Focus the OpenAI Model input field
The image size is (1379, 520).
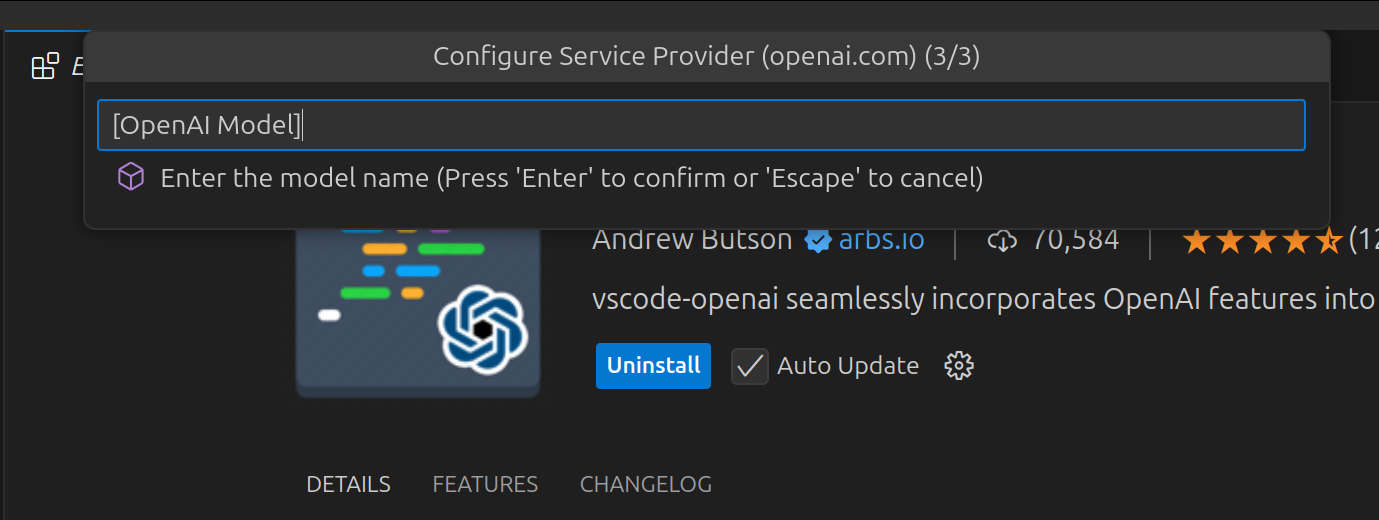(701, 125)
